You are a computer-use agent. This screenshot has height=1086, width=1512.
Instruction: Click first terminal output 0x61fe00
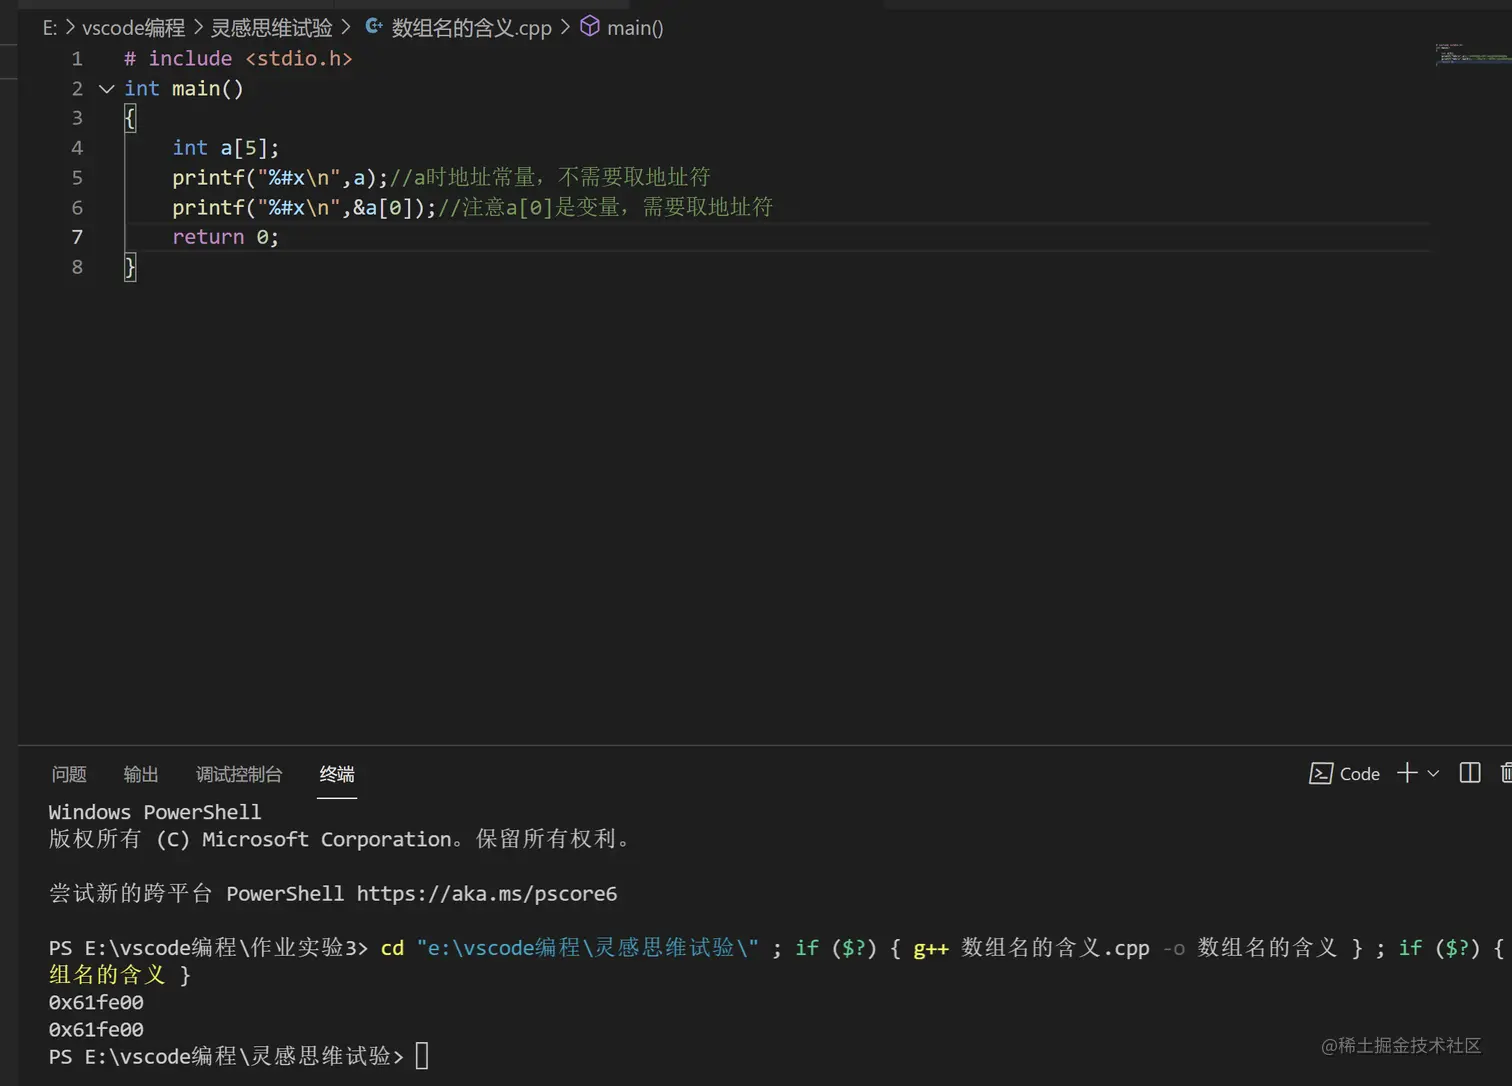pyautogui.click(x=96, y=1002)
